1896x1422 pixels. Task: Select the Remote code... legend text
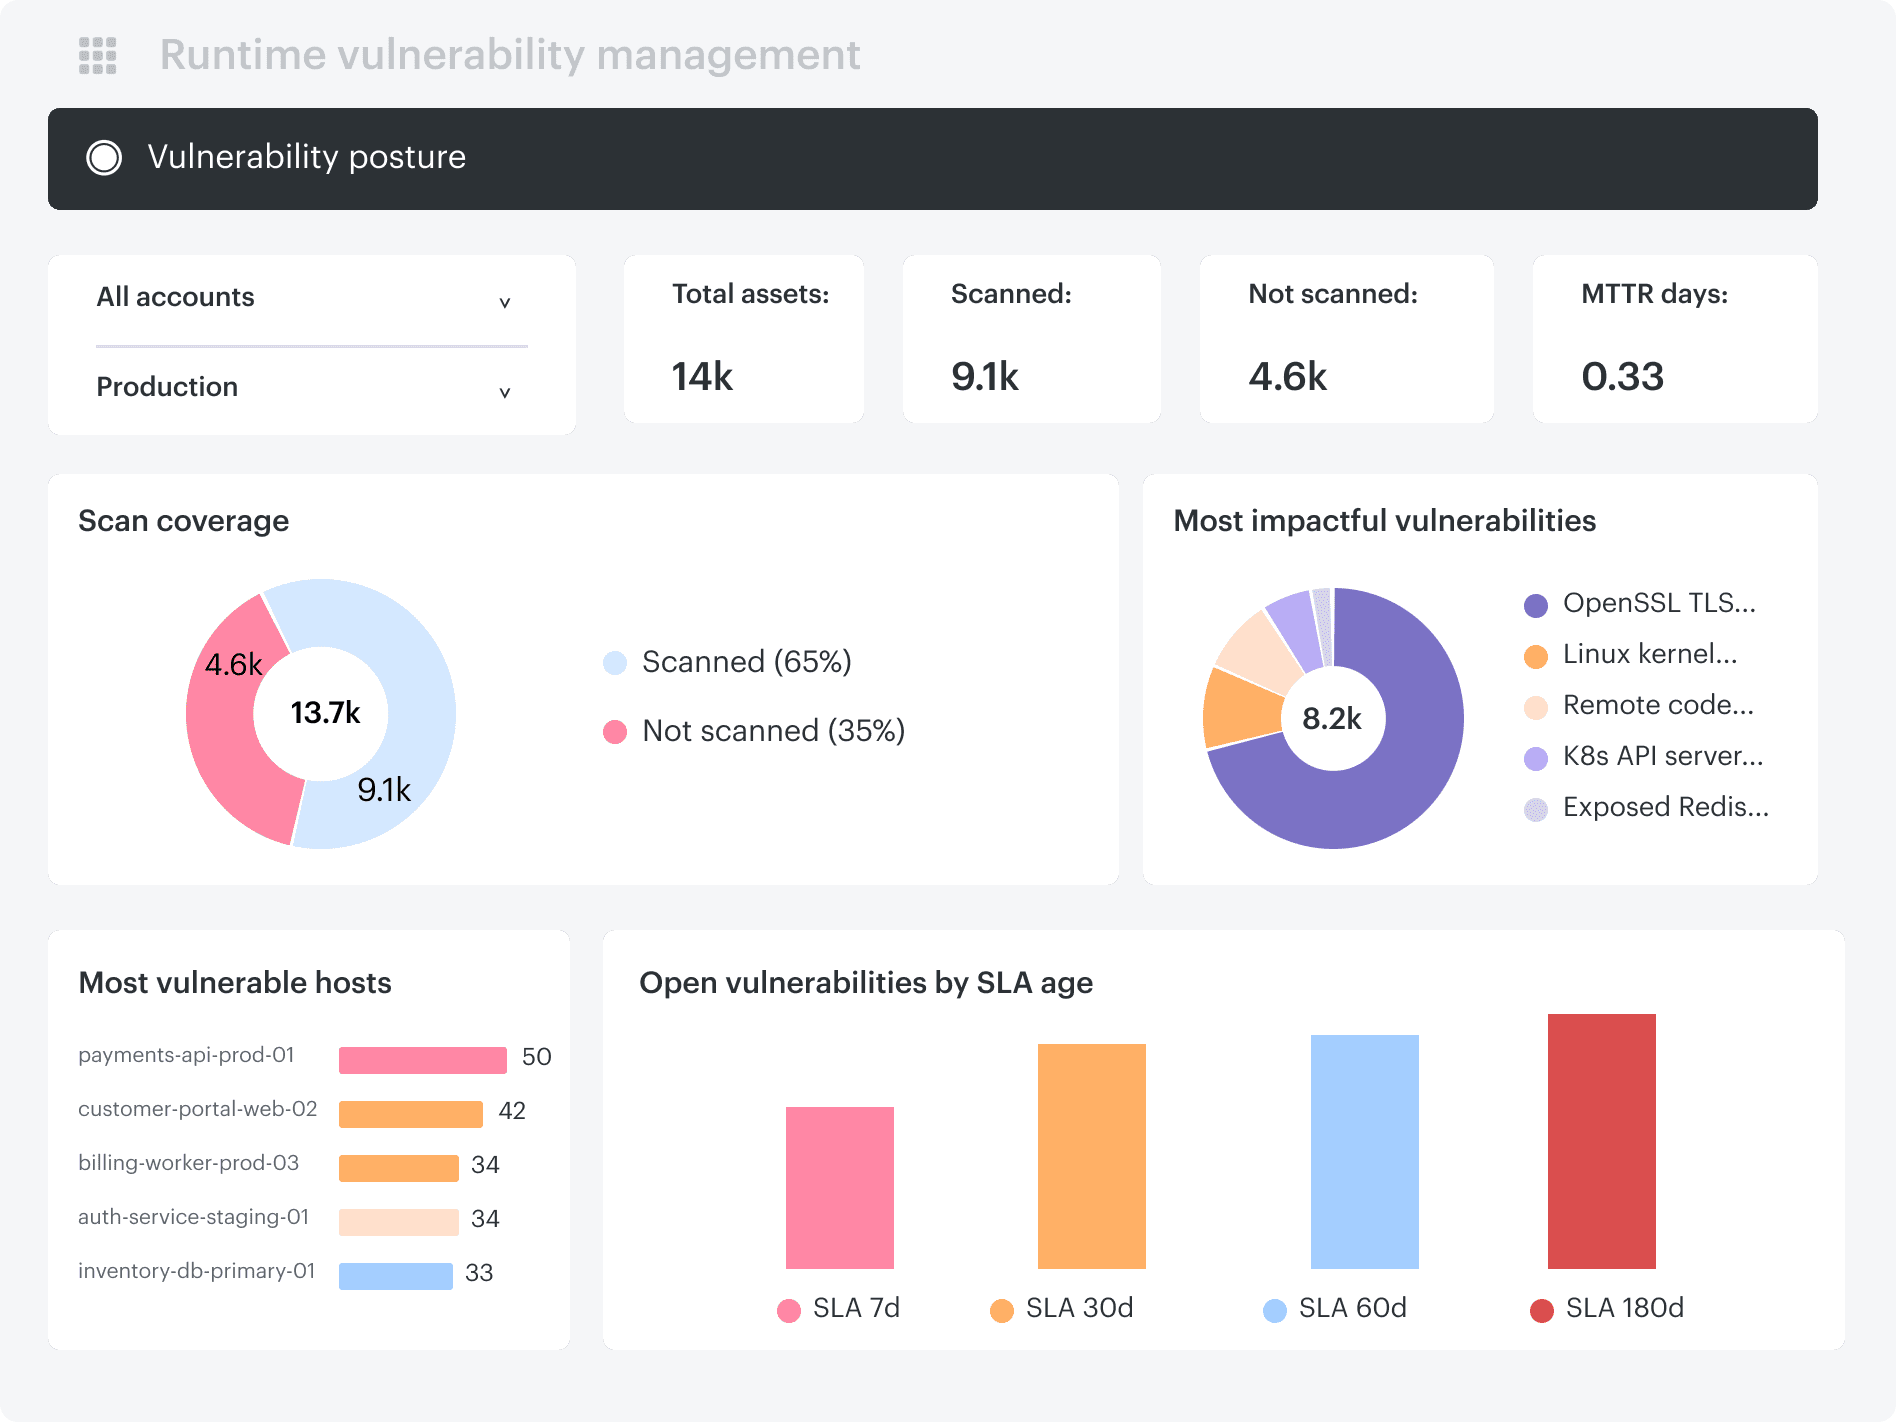pos(1659,705)
